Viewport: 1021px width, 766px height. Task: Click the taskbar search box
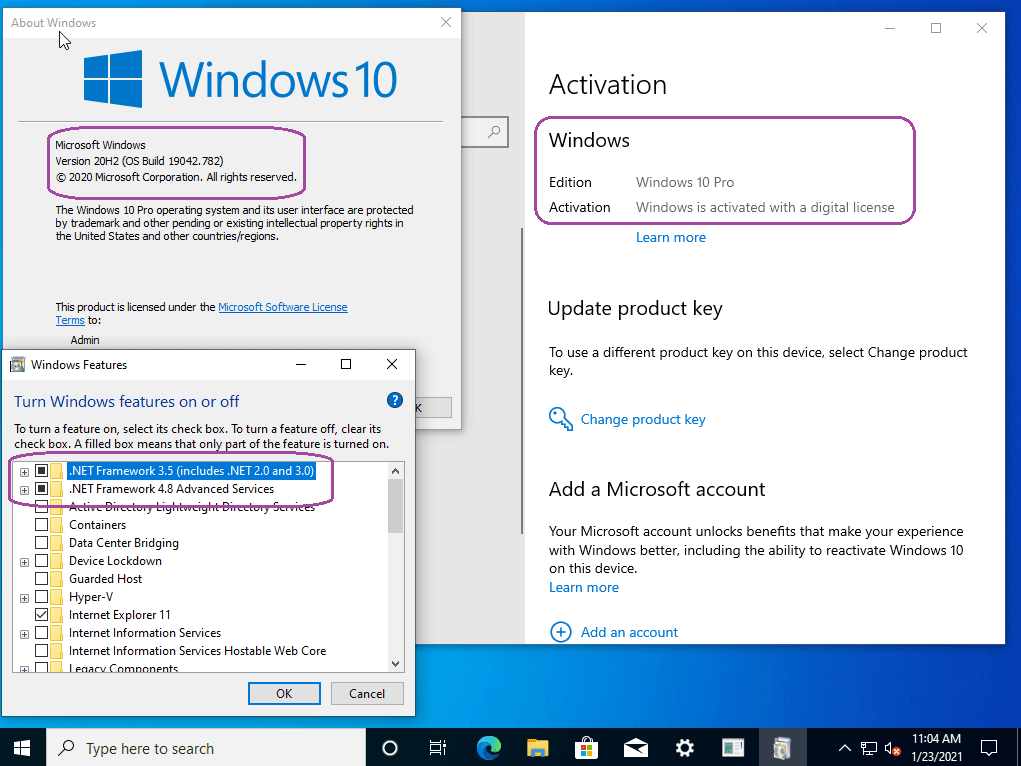pos(206,748)
